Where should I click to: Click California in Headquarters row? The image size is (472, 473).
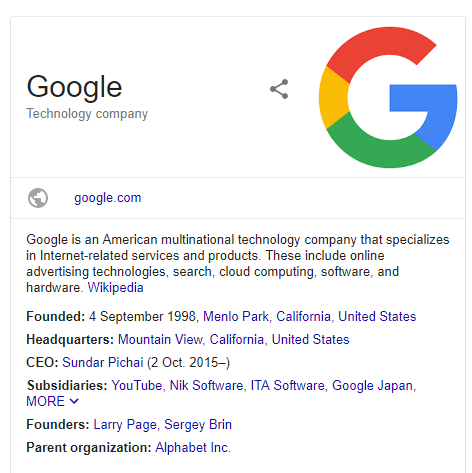[x=237, y=339]
